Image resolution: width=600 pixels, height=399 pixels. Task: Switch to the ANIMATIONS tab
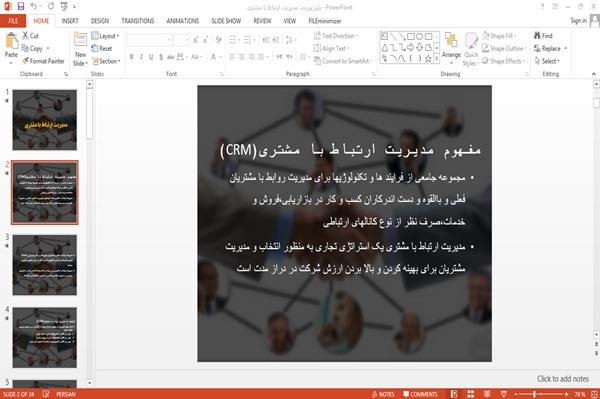pos(183,21)
